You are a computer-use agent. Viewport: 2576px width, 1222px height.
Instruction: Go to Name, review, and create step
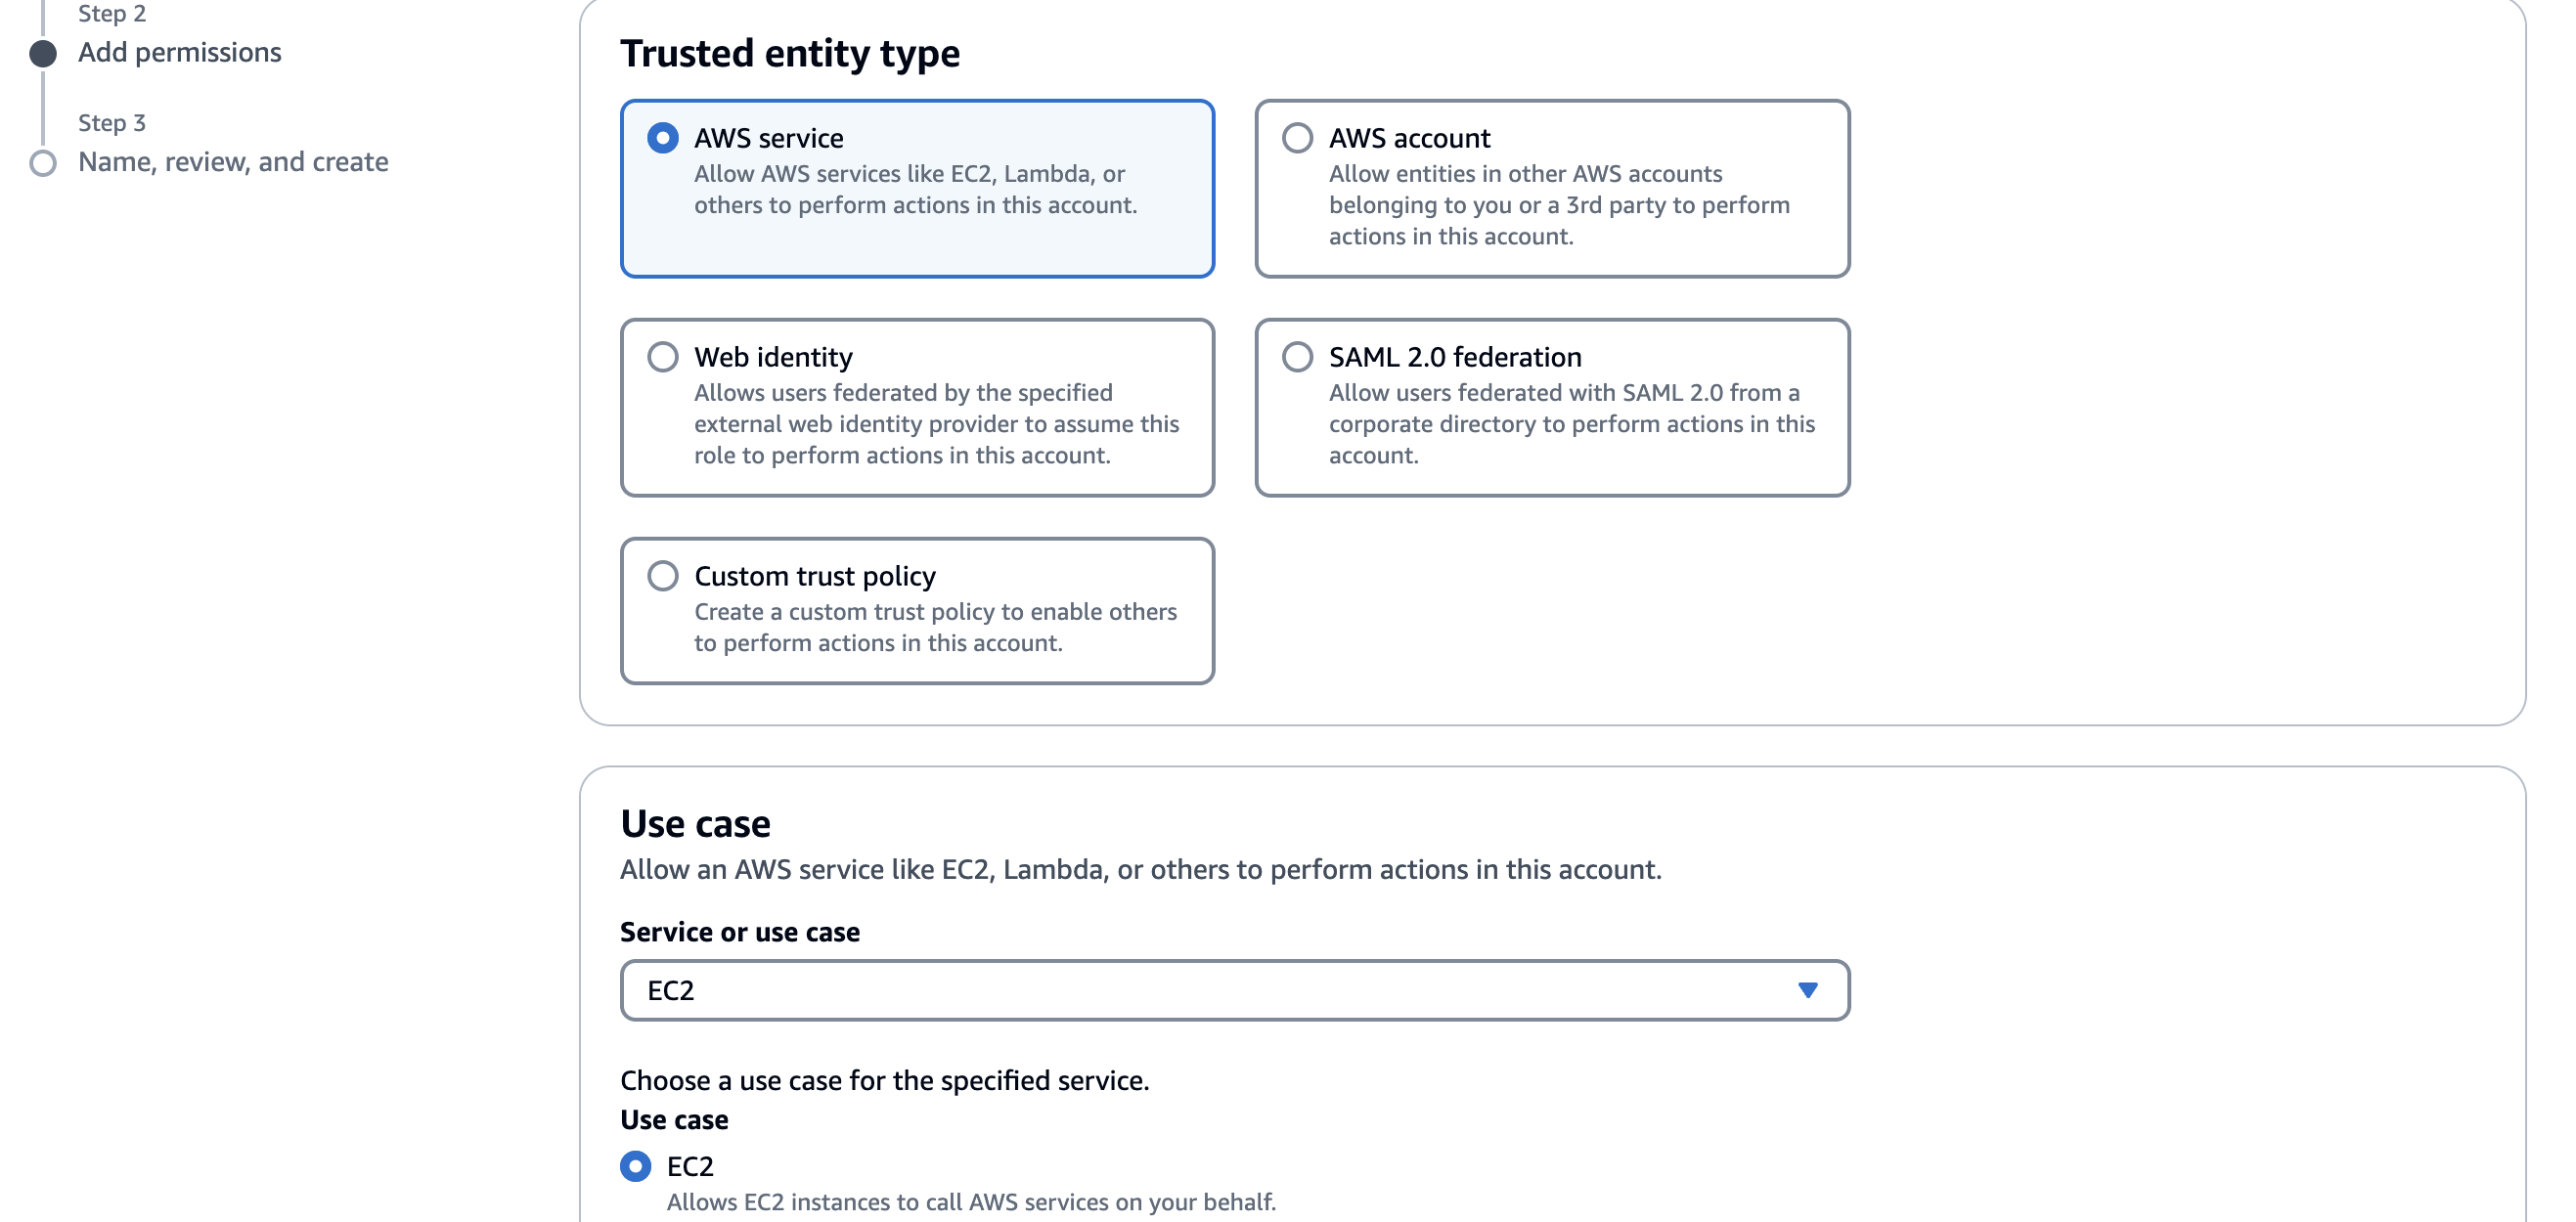click(233, 162)
